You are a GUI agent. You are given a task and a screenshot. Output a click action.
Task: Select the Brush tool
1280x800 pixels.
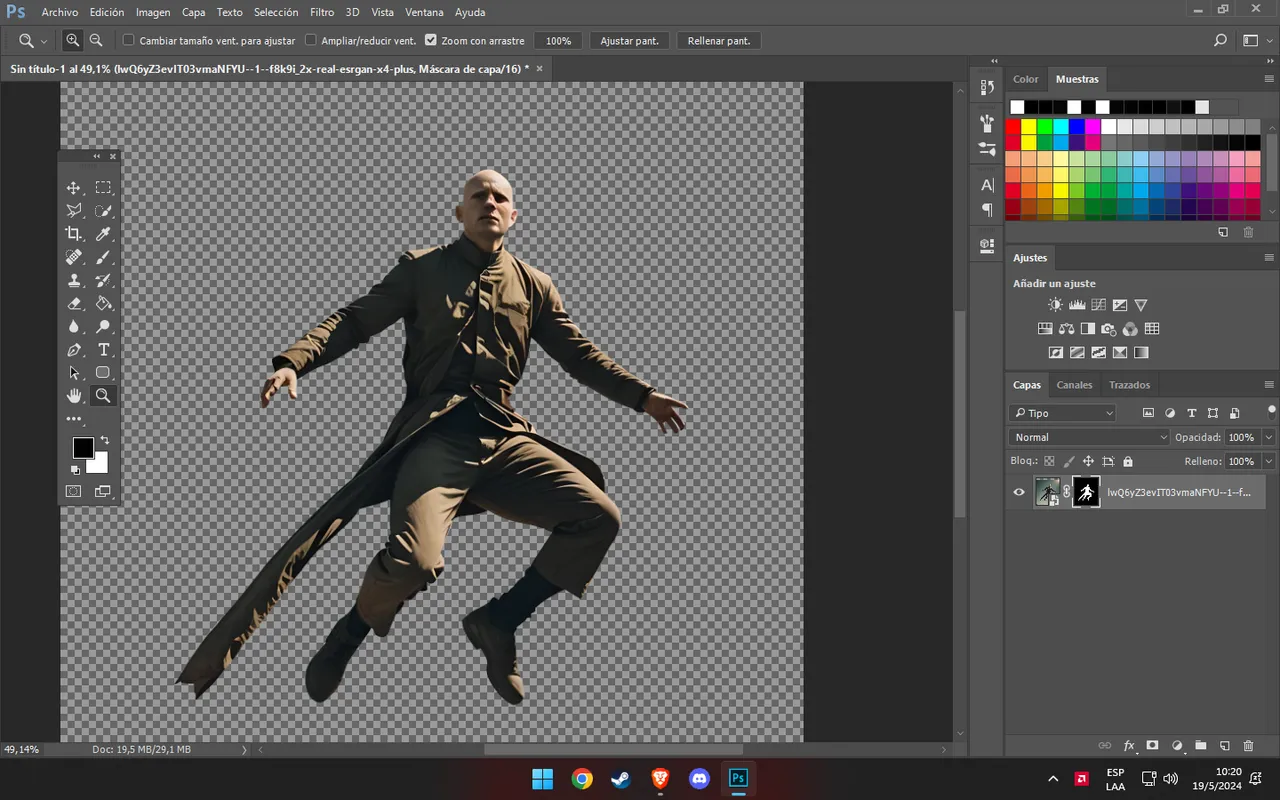coord(103,257)
